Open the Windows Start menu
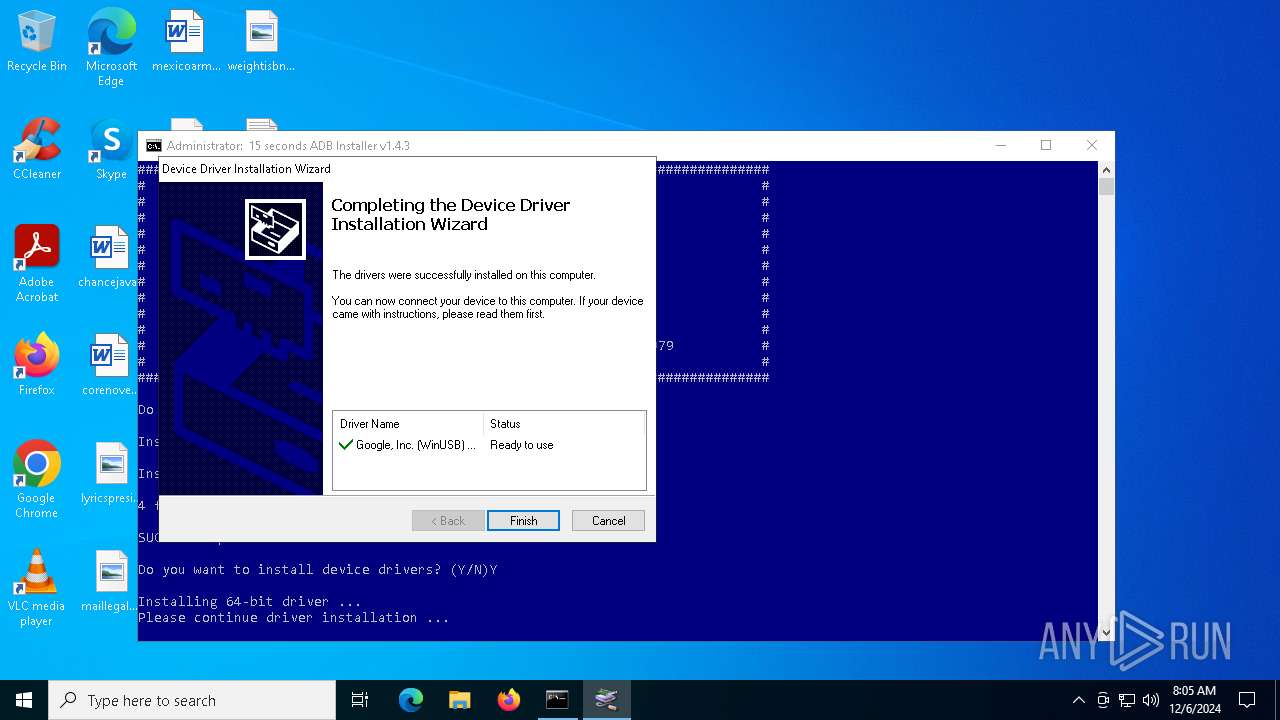 pos(24,700)
